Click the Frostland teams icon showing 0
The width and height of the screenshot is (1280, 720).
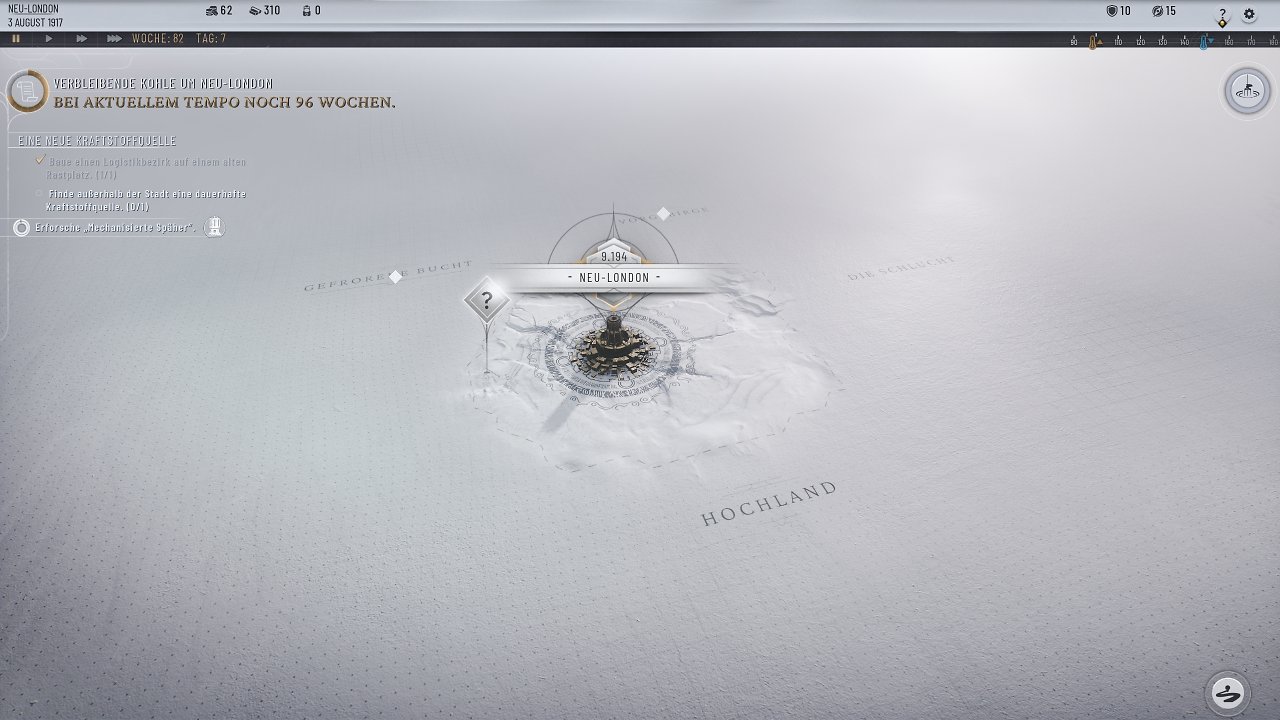point(305,11)
